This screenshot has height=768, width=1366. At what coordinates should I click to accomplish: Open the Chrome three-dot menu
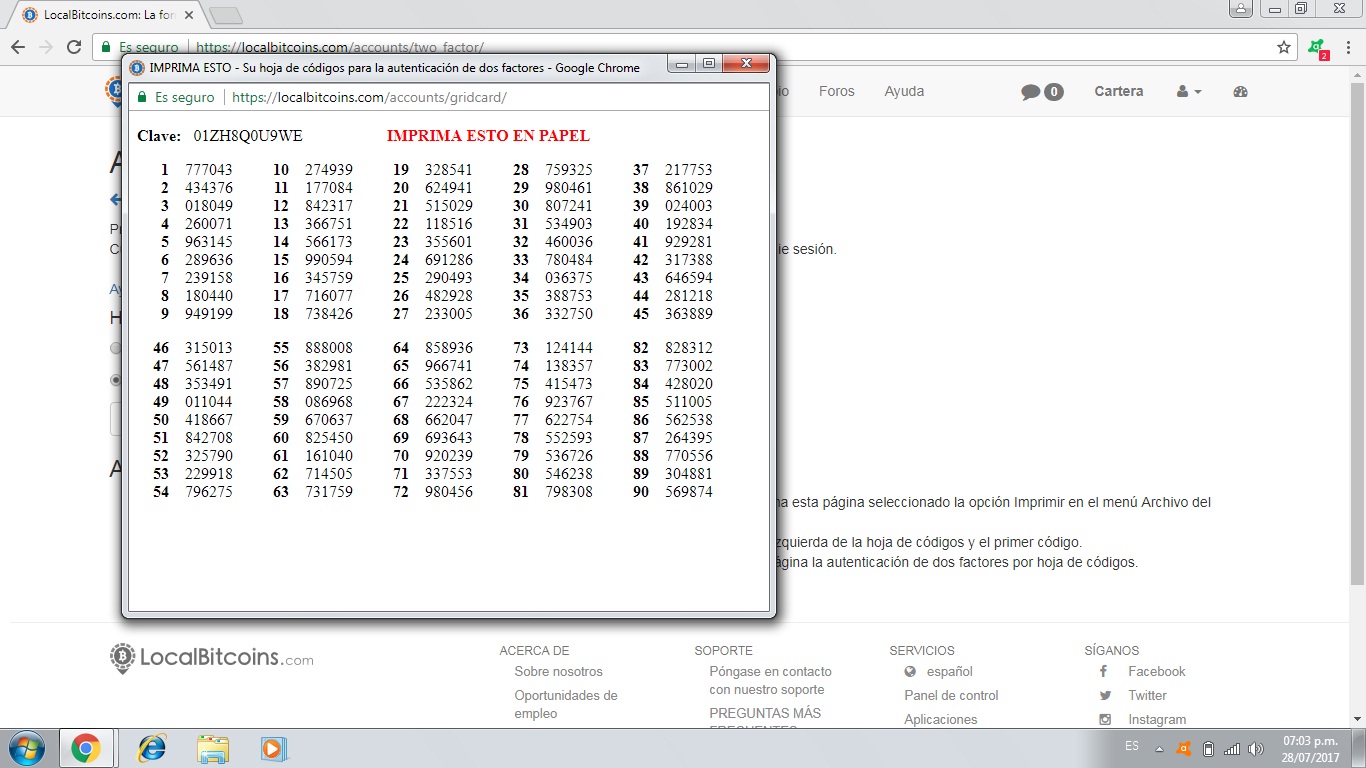tap(1347, 47)
